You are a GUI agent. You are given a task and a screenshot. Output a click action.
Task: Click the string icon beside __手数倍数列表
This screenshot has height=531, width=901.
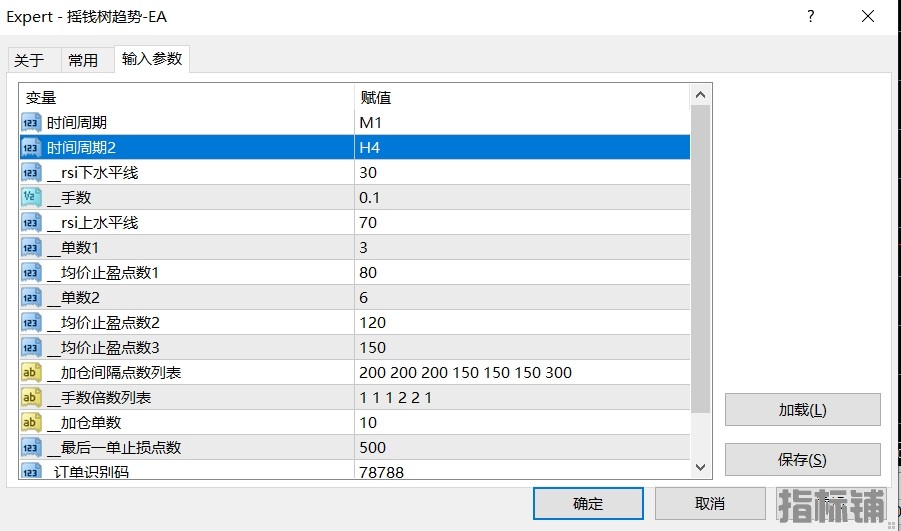pos(31,398)
